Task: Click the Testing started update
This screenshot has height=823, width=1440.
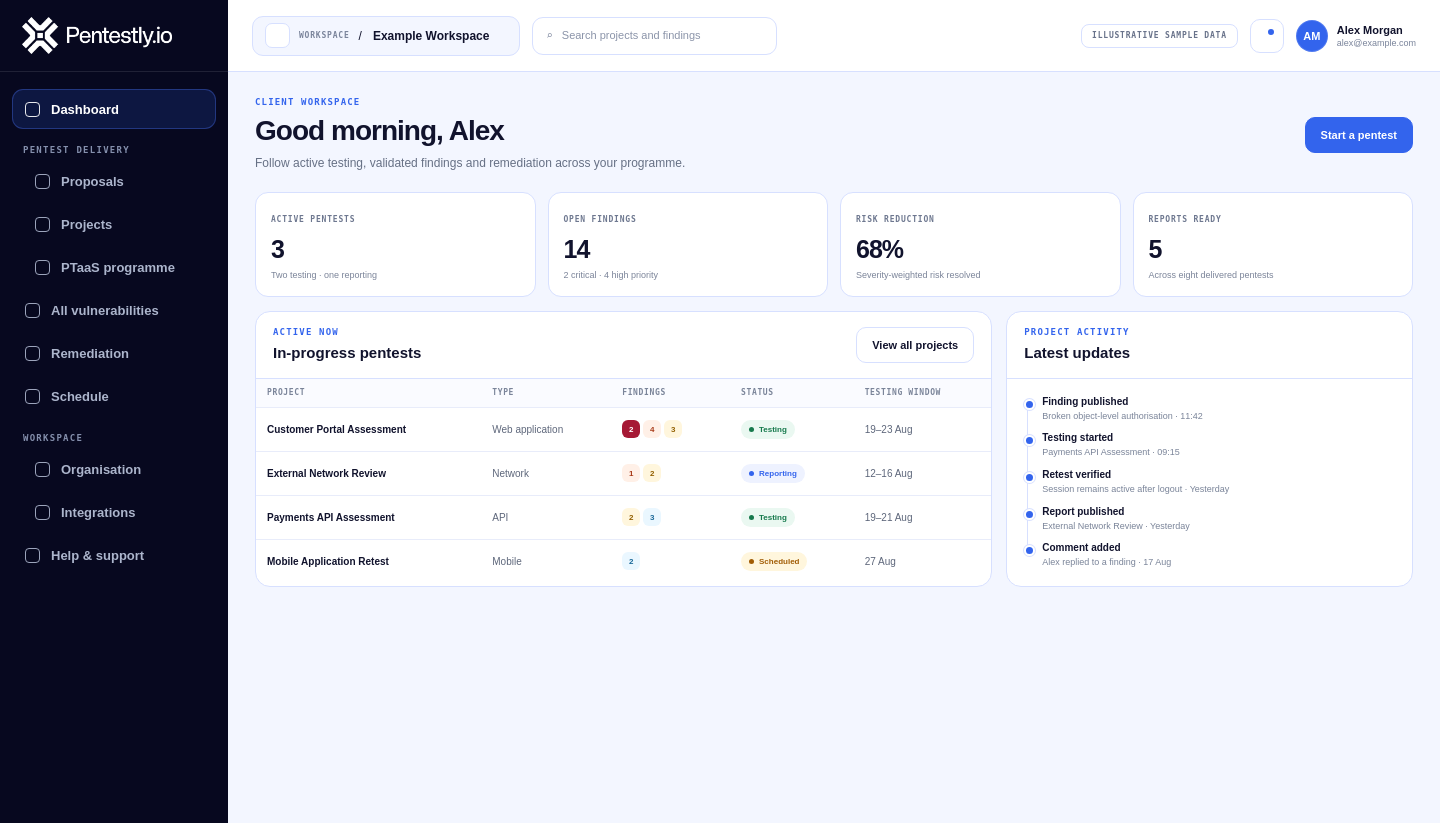Action: coord(1111,445)
